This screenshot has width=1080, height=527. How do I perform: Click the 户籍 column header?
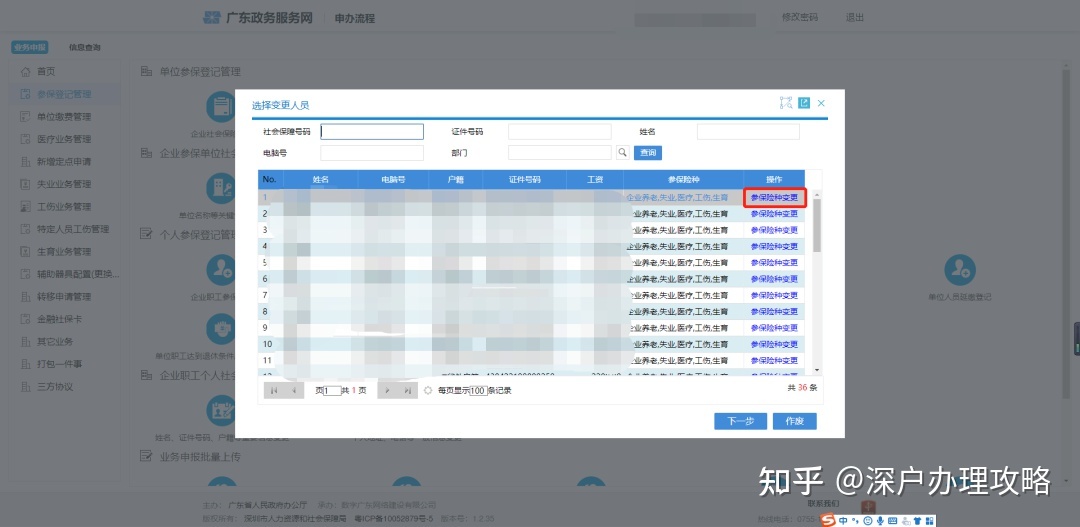455,179
